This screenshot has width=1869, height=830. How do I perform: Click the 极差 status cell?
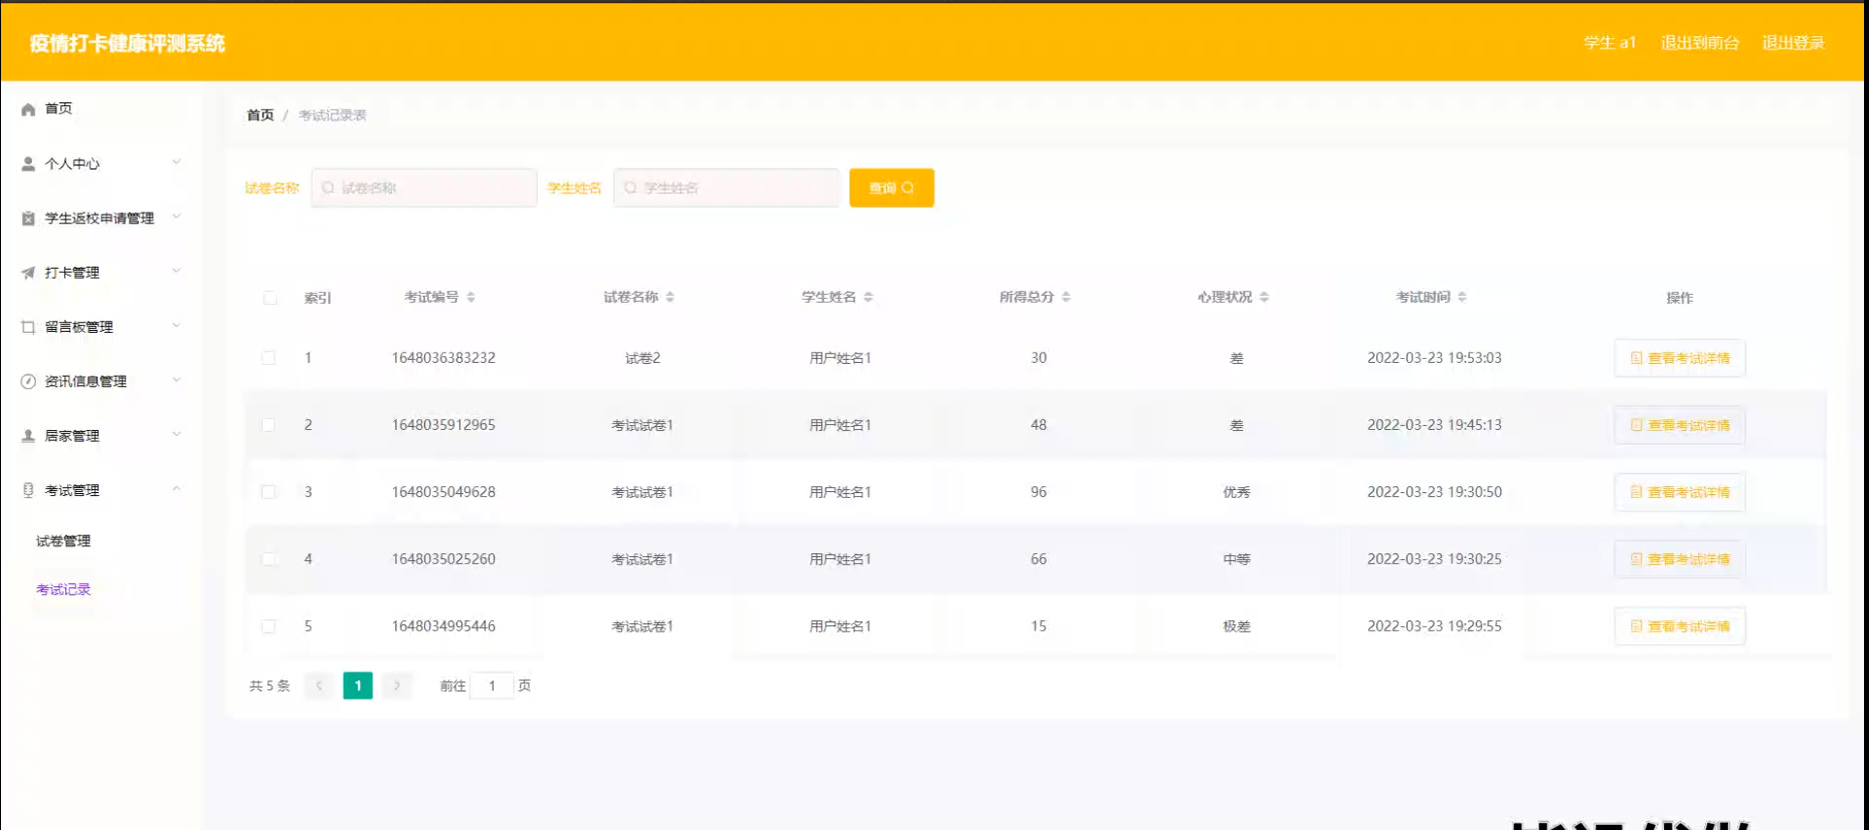tap(1236, 626)
